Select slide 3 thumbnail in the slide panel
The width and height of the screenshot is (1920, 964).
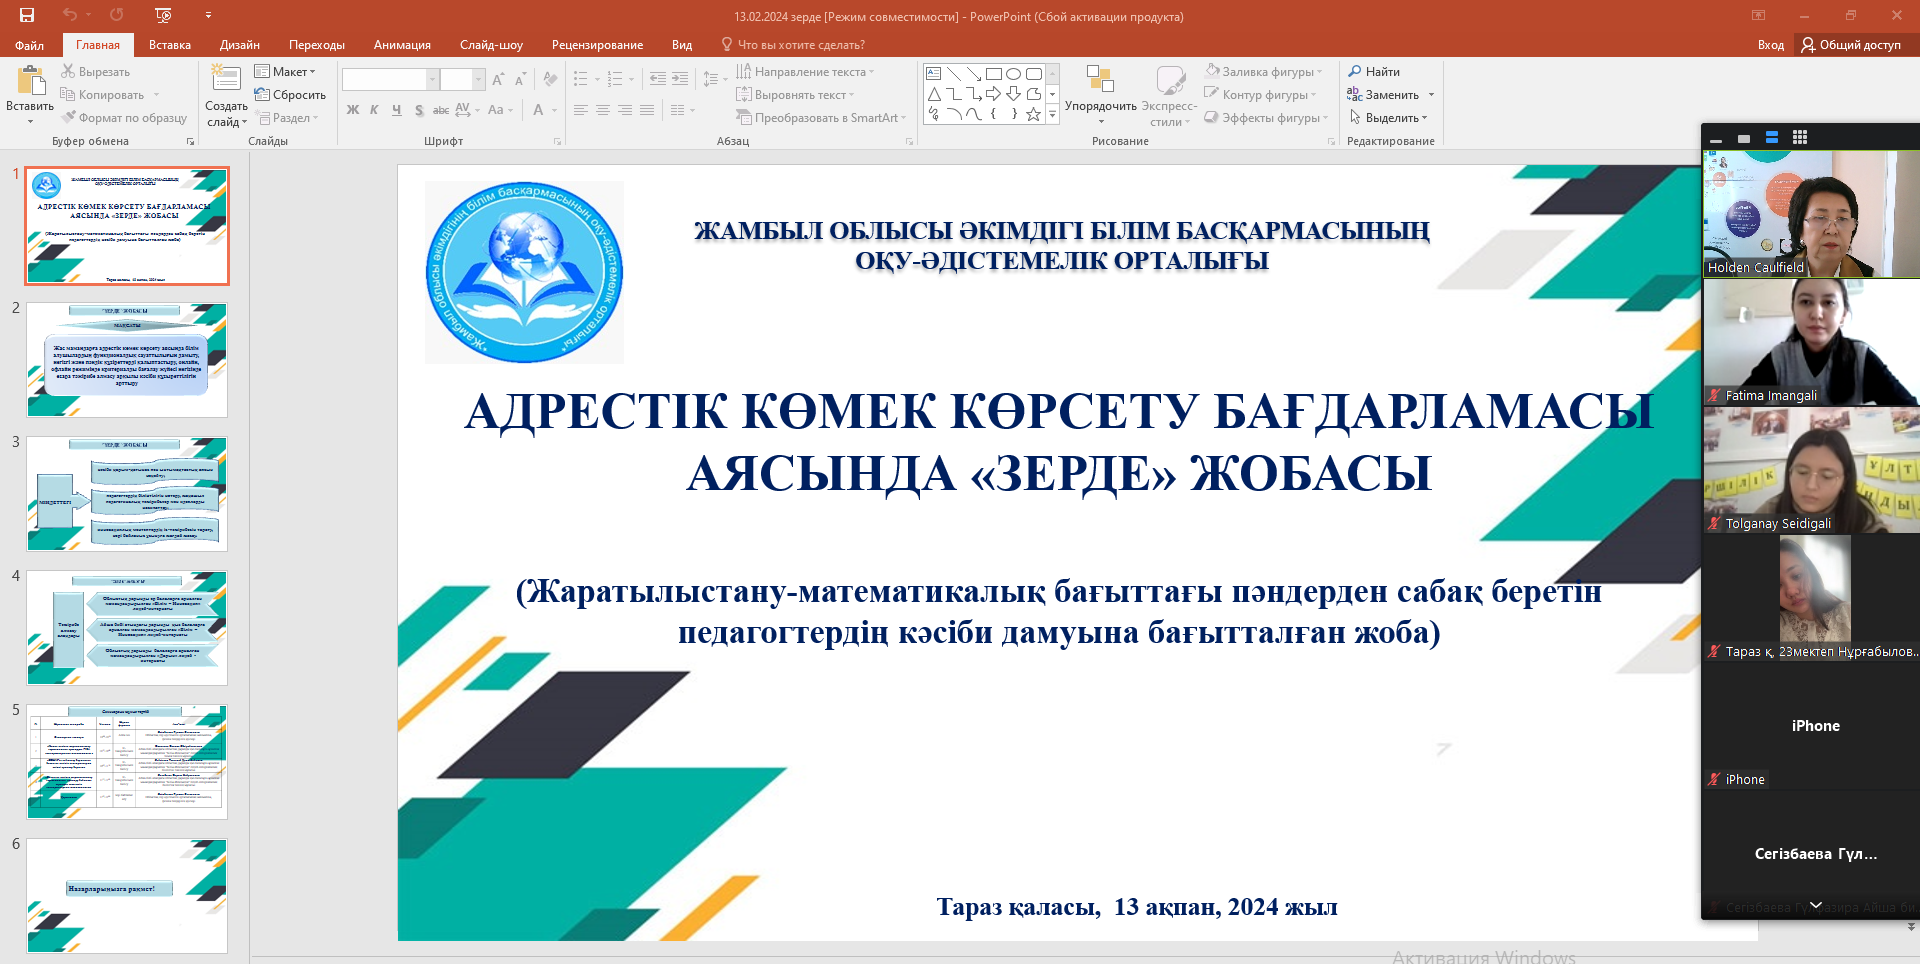(127, 494)
